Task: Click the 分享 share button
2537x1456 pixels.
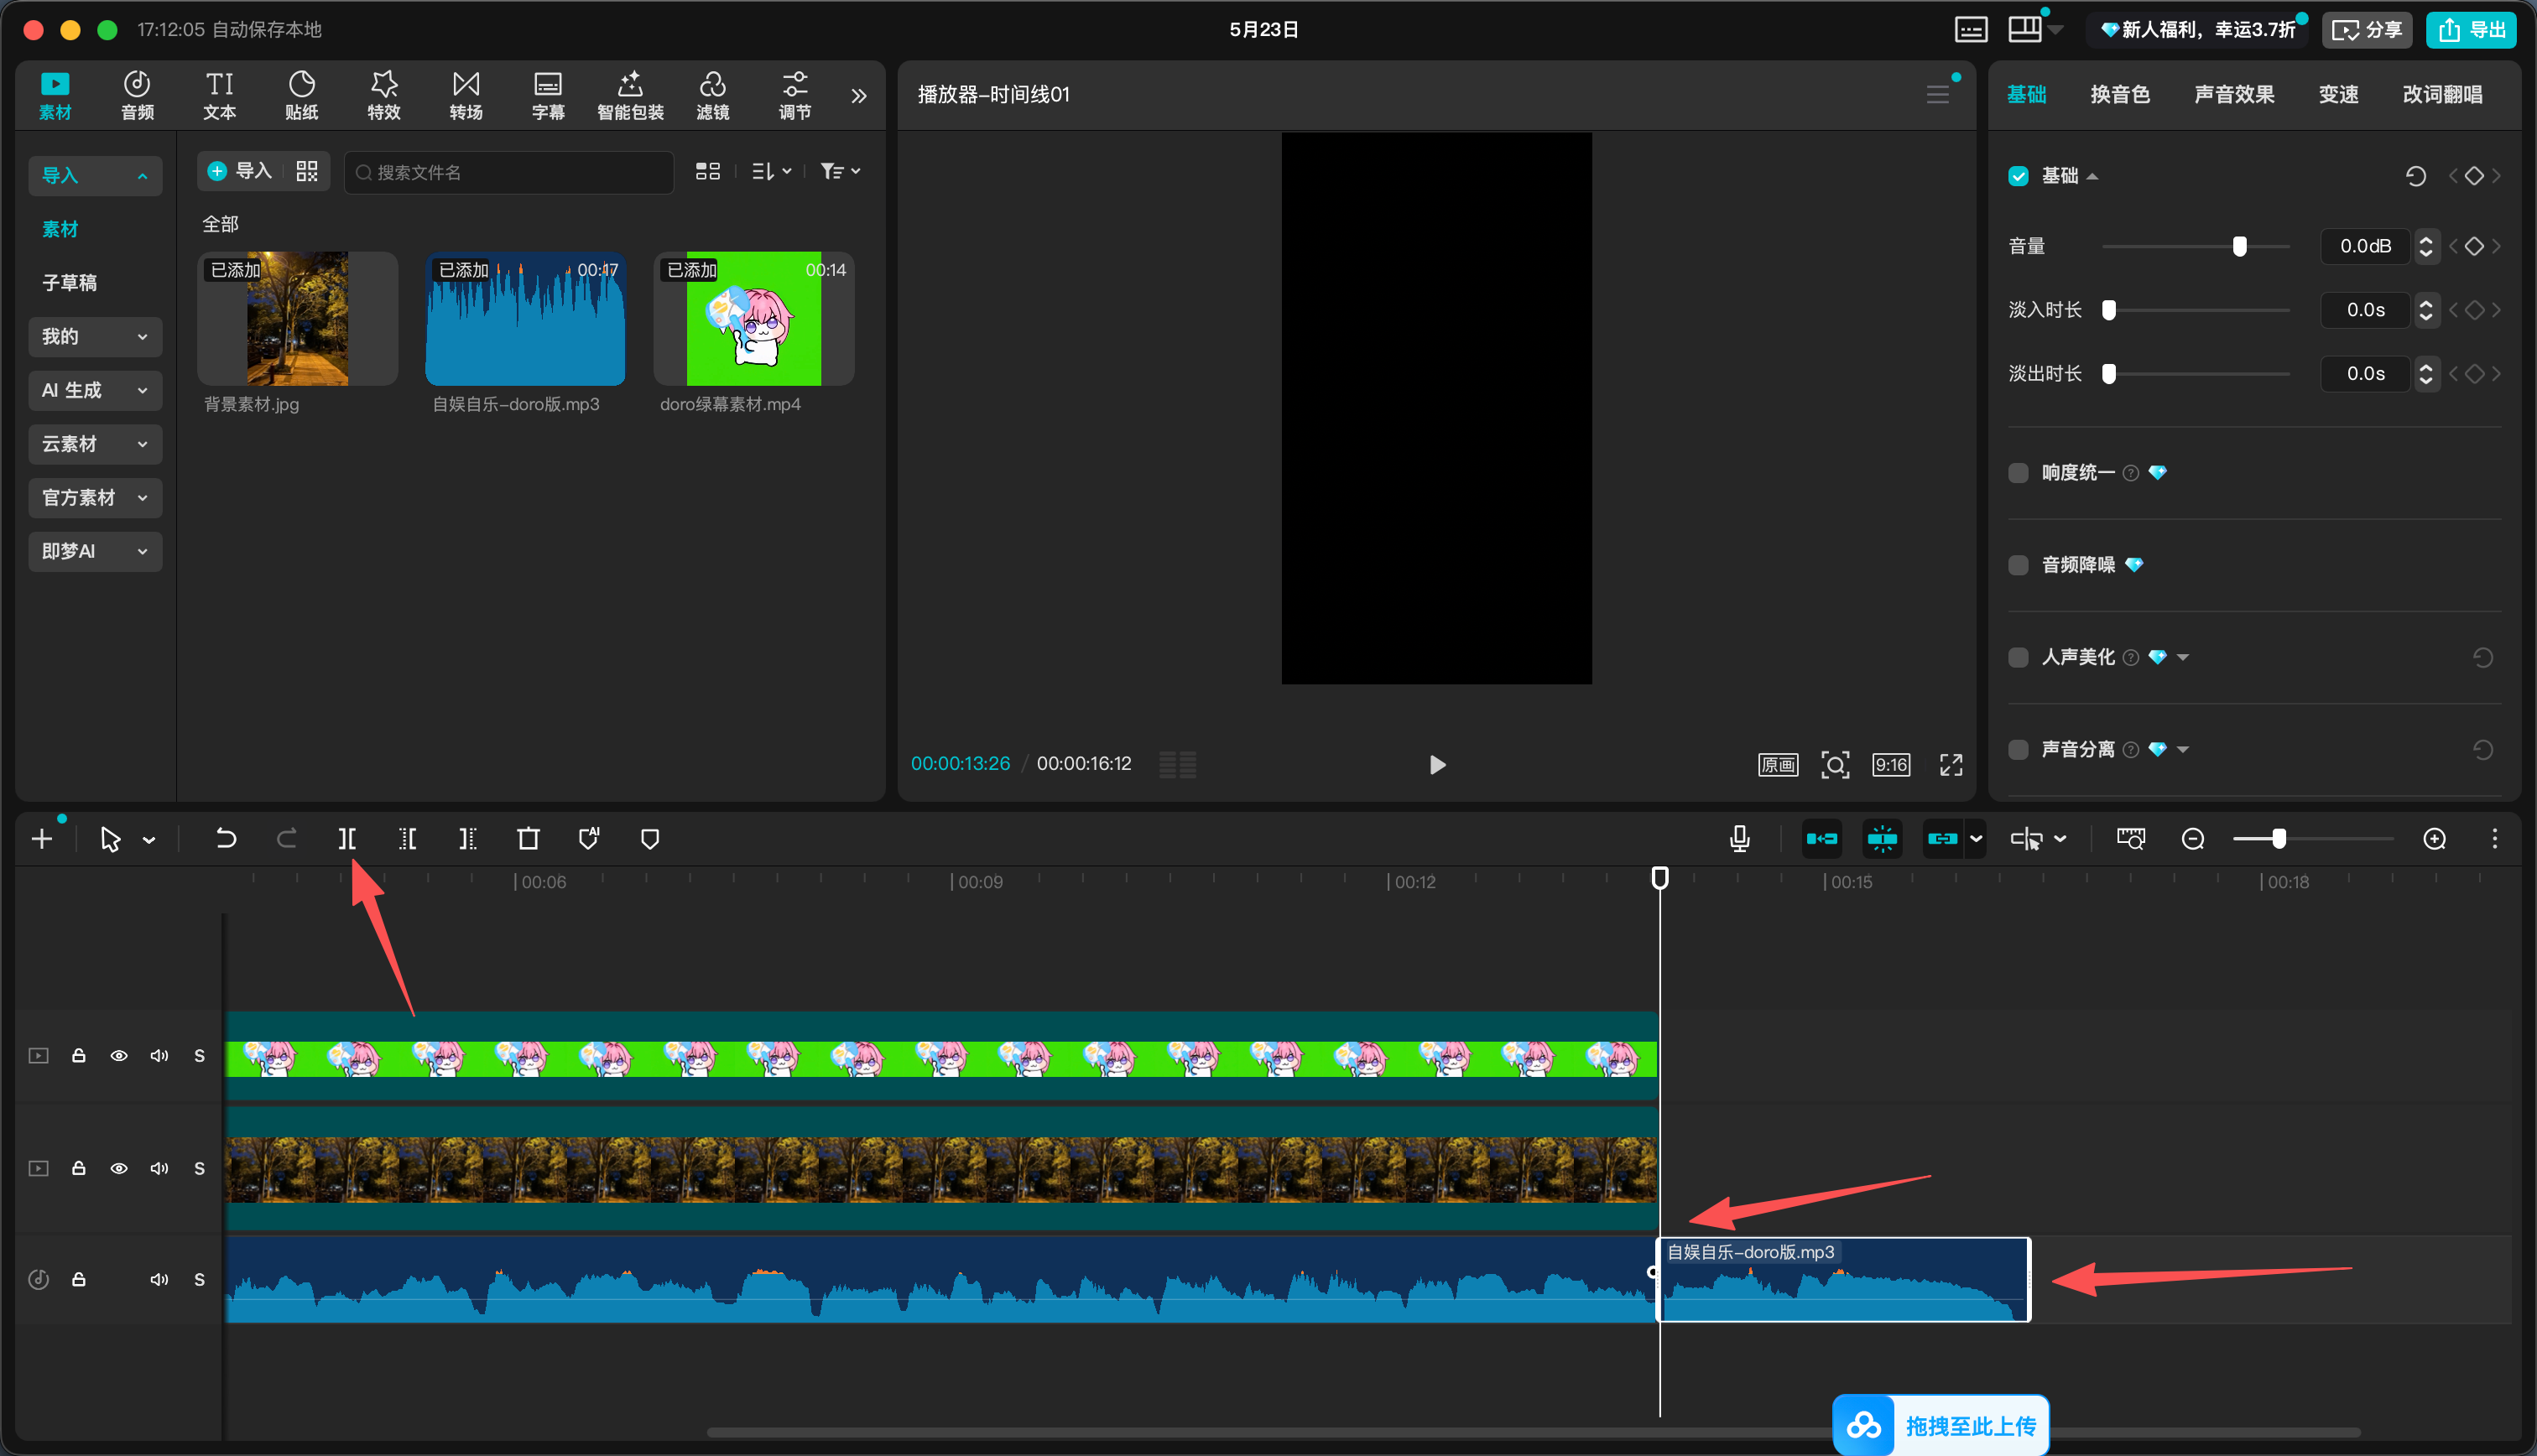Action: click(x=2366, y=29)
